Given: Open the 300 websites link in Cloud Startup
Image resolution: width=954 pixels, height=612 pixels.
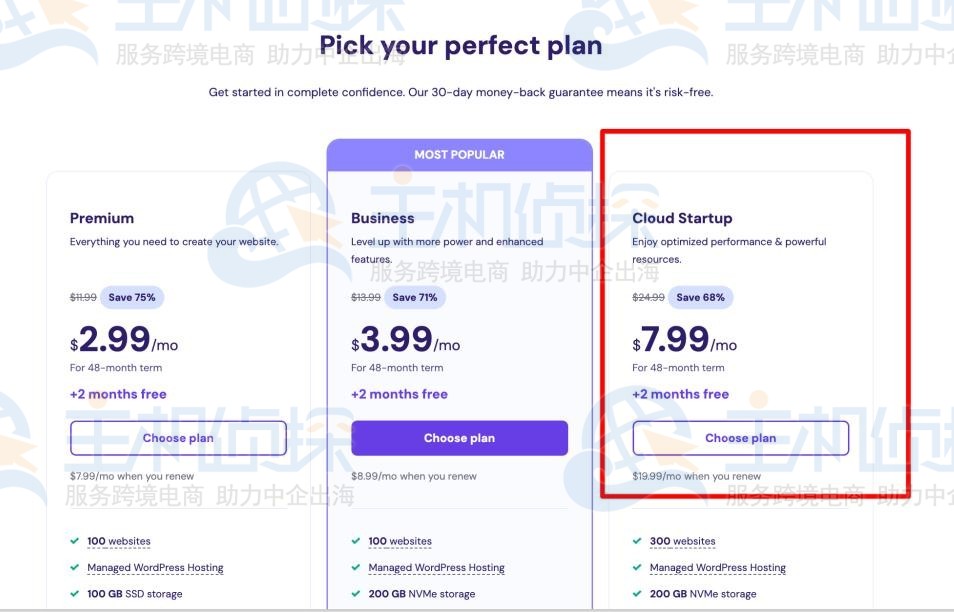Looking at the screenshot, I should point(682,541).
